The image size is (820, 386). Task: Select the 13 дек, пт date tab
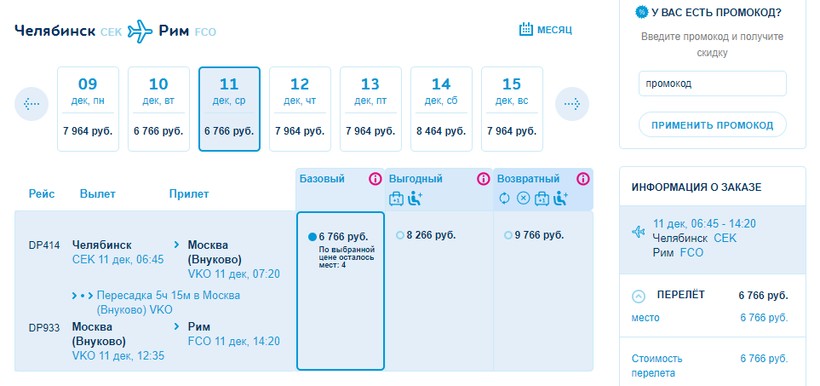[x=370, y=109]
